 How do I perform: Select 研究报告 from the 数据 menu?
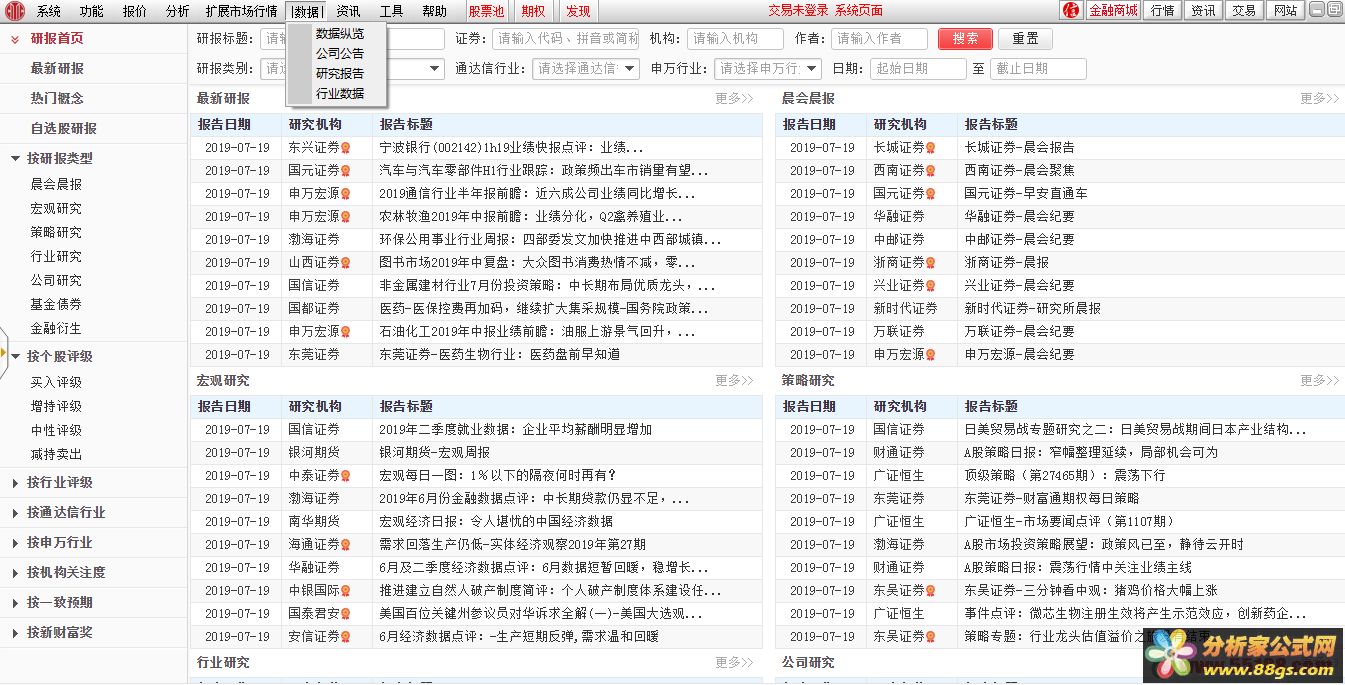click(340, 73)
